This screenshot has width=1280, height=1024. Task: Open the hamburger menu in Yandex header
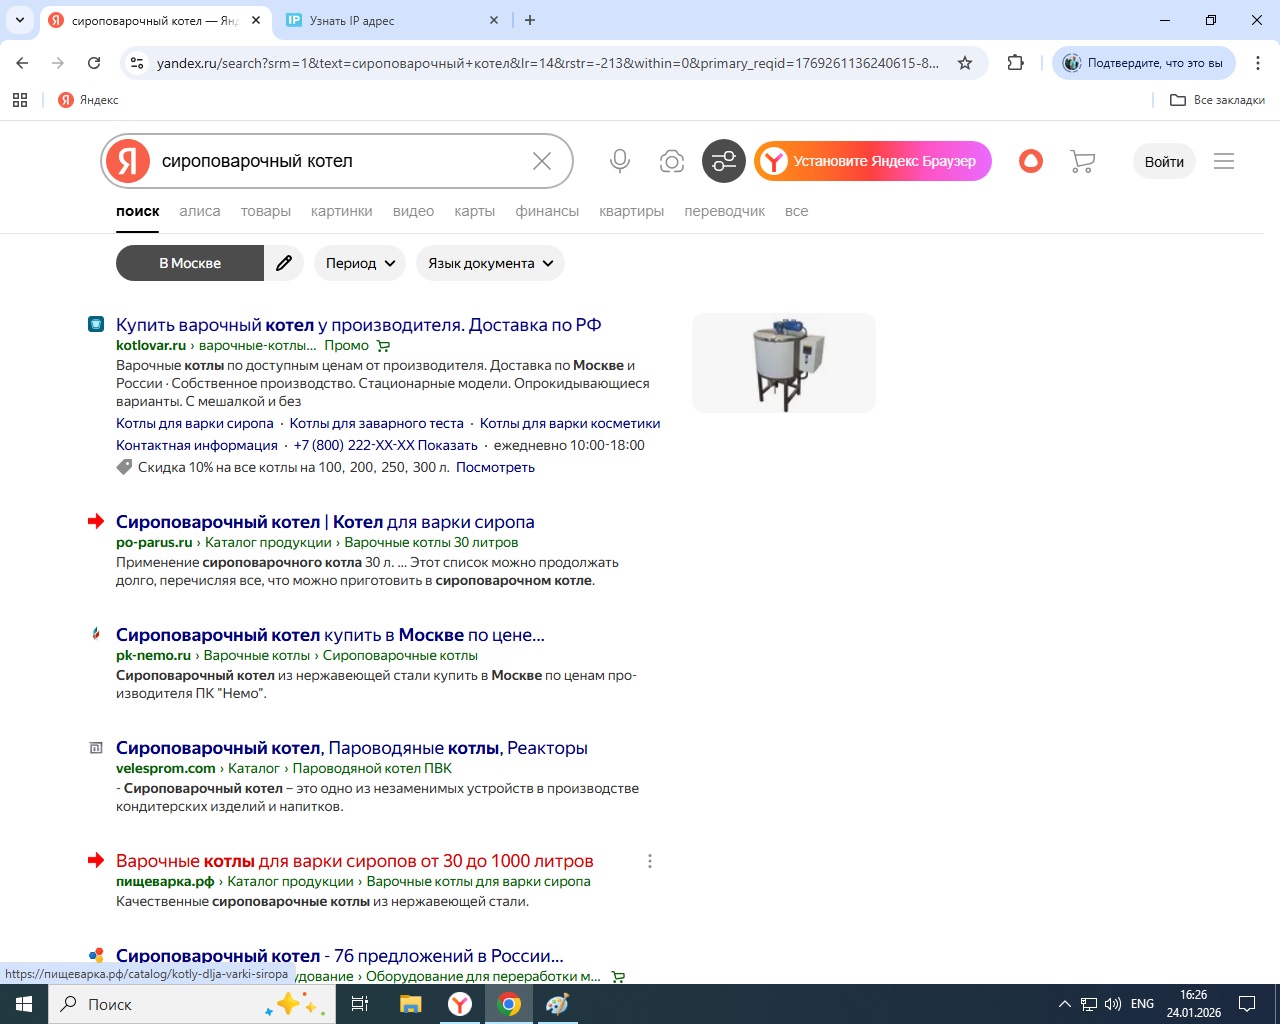tap(1224, 161)
